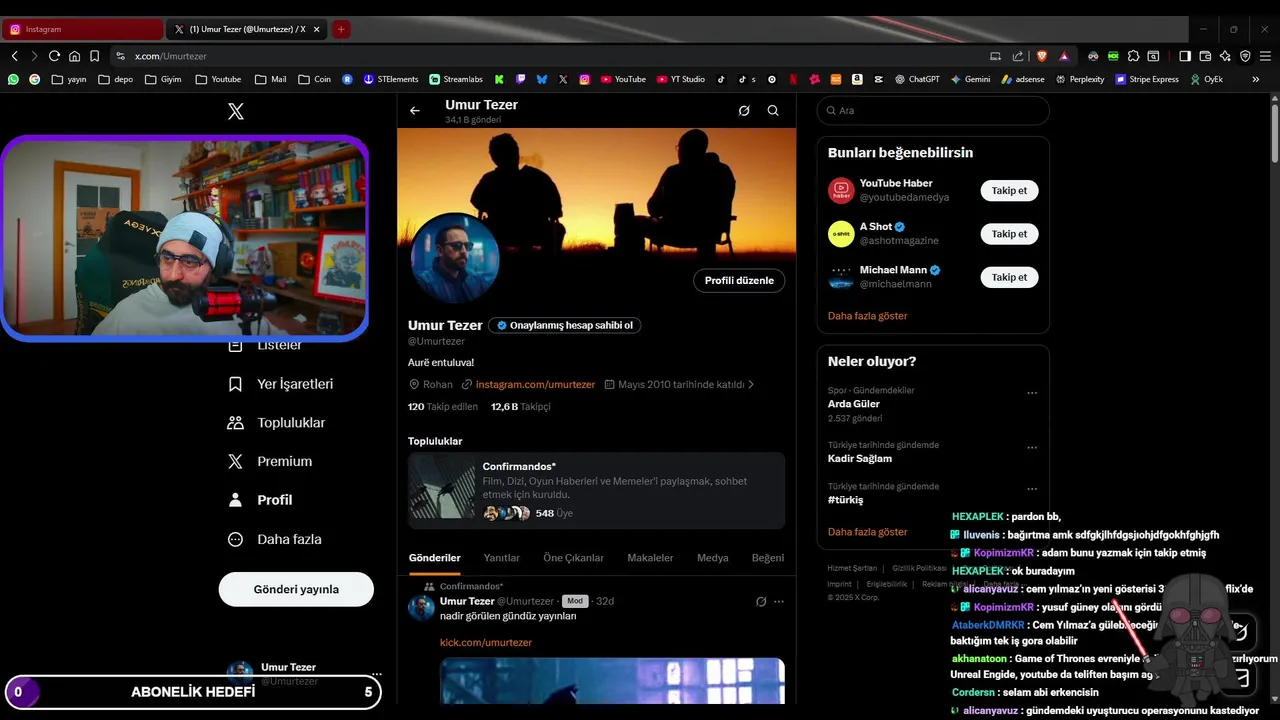The width and height of the screenshot is (1280, 720).
Task: Open Grok icon in the profile header
Action: (x=744, y=111)
